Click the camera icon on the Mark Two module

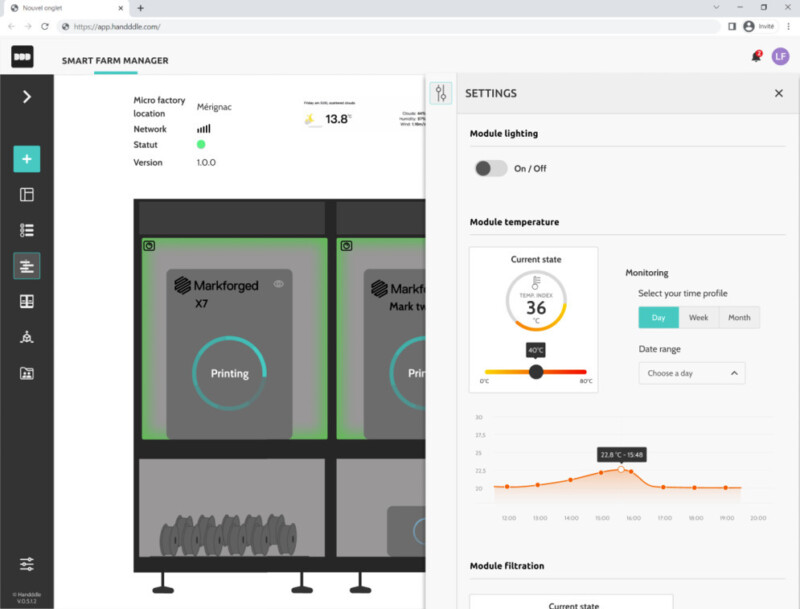(346, 246)
